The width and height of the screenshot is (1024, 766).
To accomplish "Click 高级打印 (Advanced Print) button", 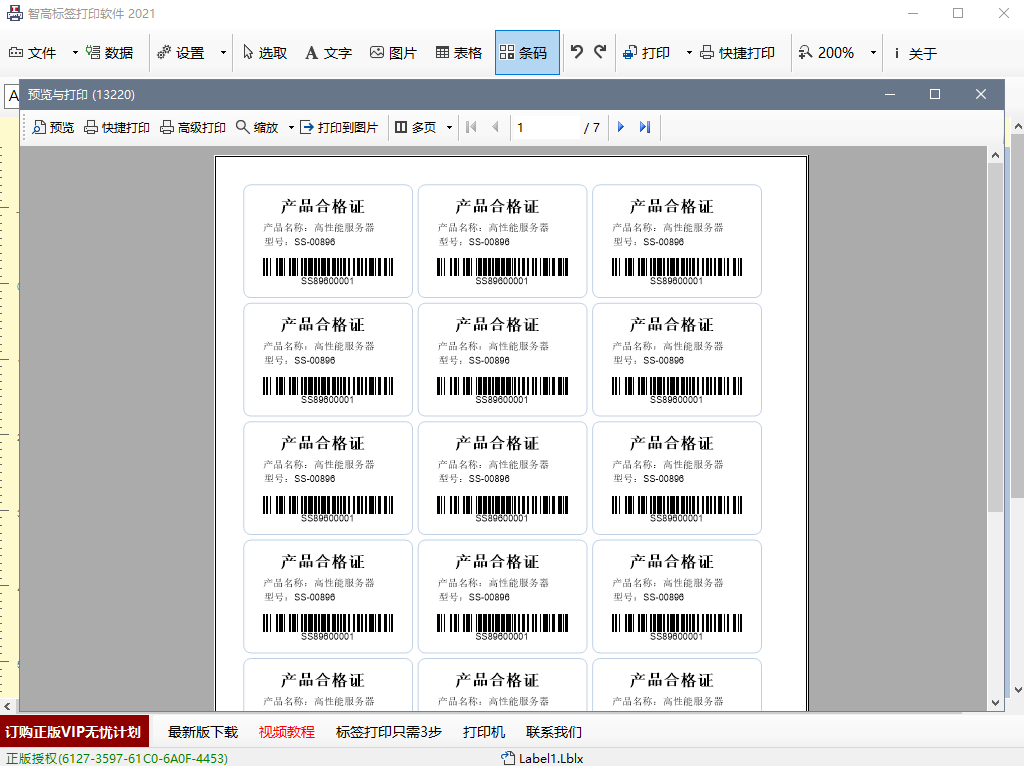I will (x=193, y=127).
